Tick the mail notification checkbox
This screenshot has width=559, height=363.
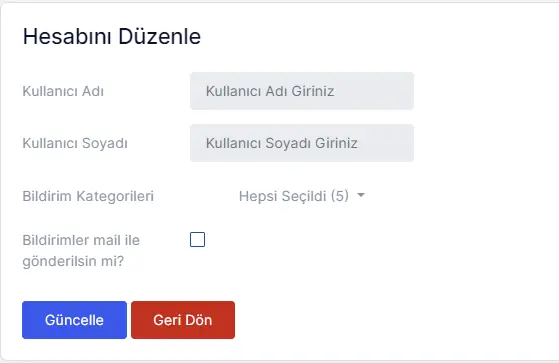198,240
